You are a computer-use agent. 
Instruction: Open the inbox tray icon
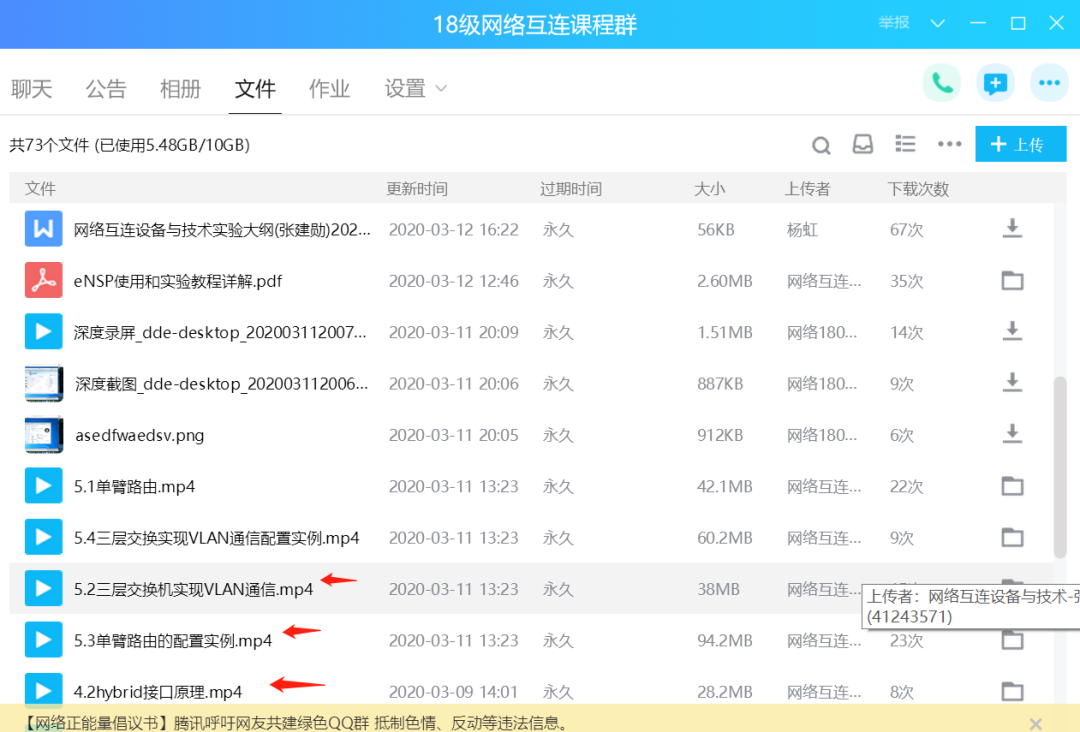coord(863,145)
